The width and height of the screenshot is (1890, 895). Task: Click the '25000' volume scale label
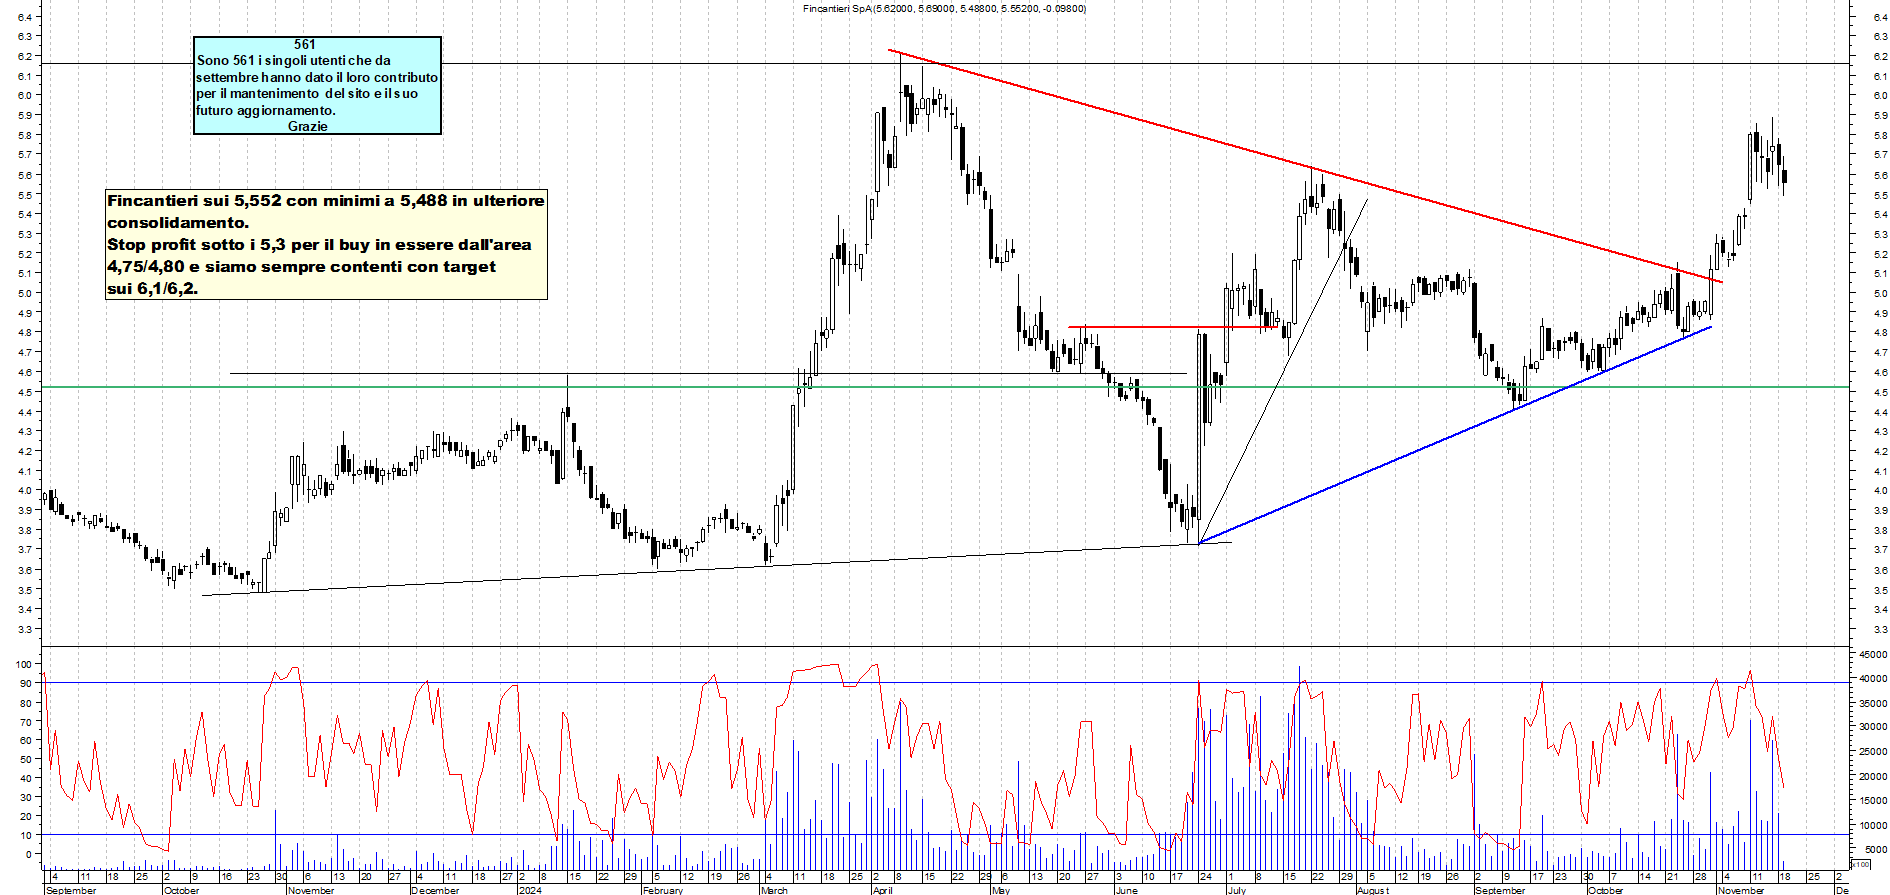point(1873,752)
